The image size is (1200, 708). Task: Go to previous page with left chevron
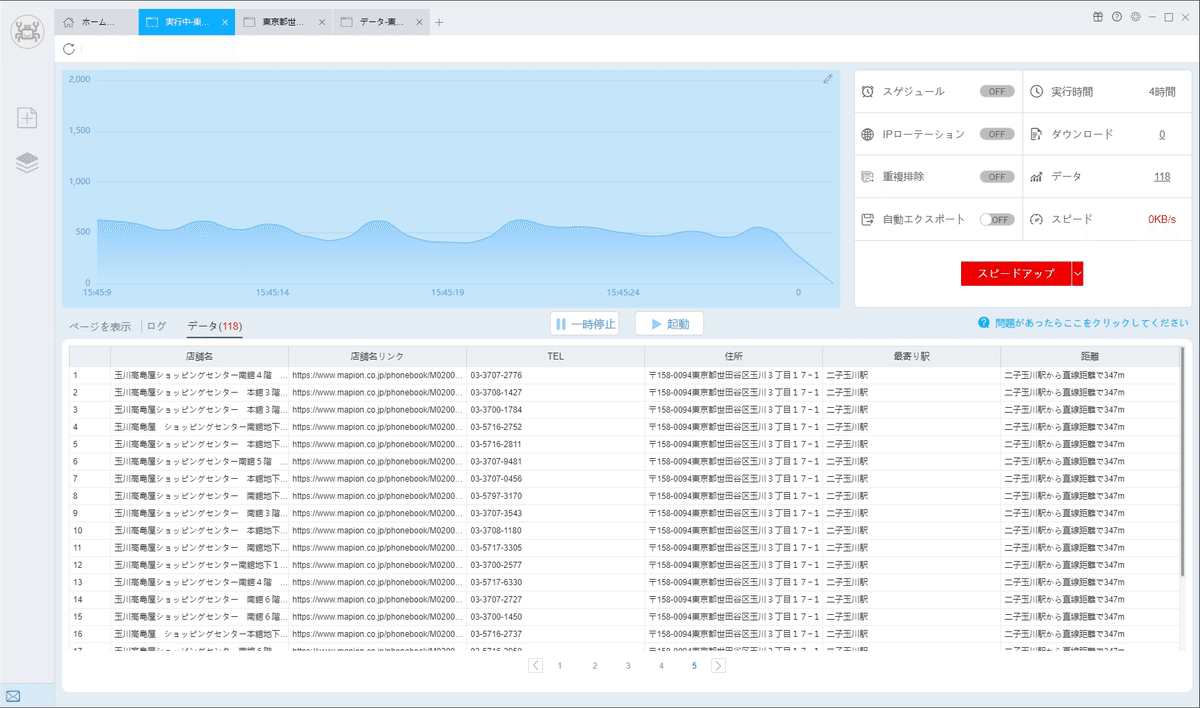click(536, 665)
